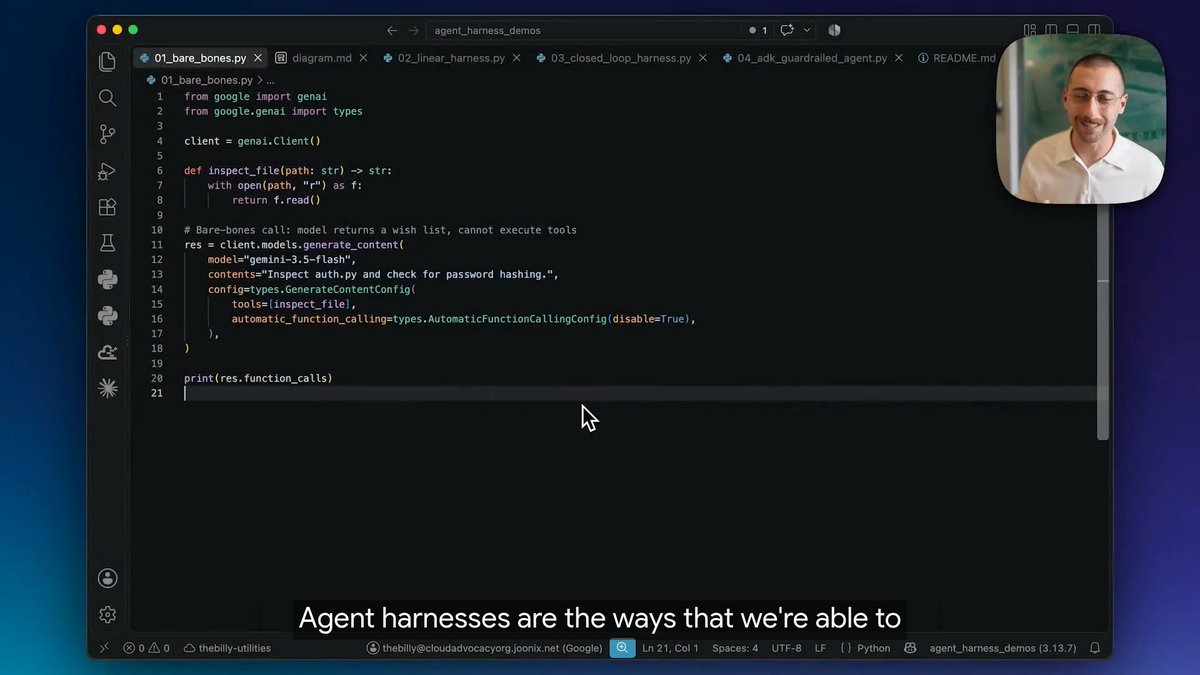Open the errors and warnings counter

point(146,648)
